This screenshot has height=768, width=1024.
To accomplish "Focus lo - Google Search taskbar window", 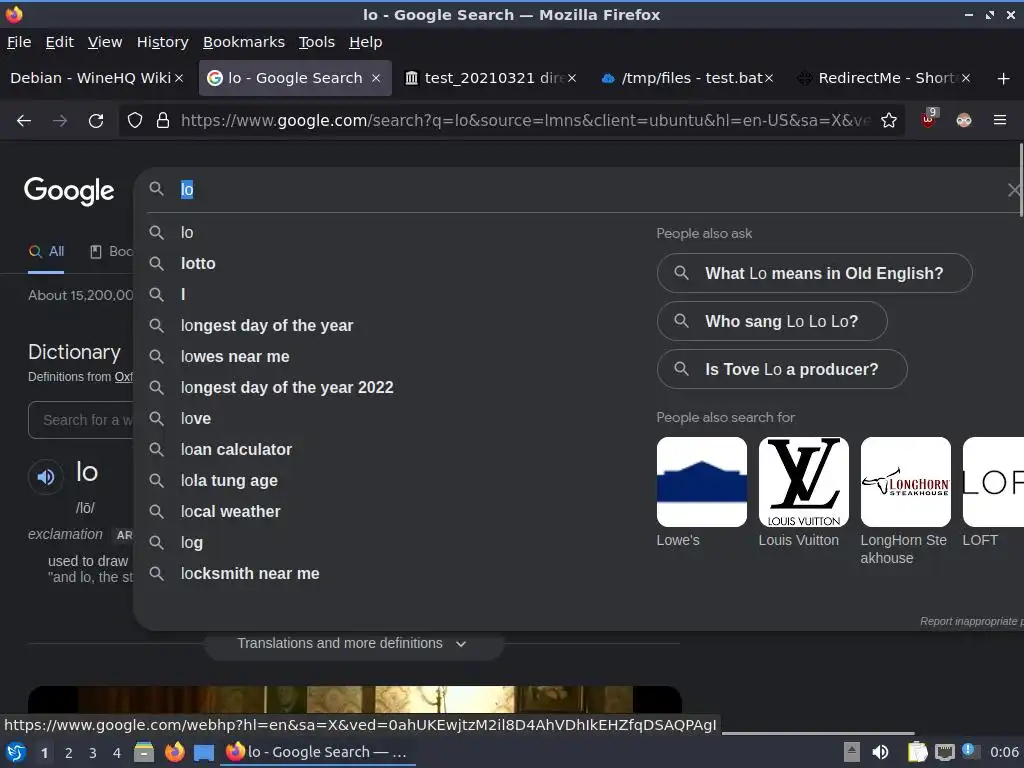I will click(319, 752).
